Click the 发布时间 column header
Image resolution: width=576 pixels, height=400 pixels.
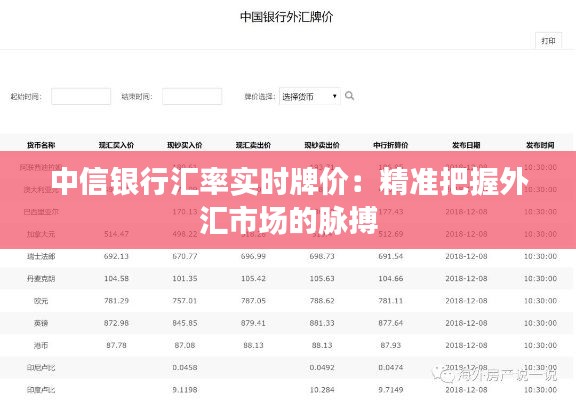(540, 145)
